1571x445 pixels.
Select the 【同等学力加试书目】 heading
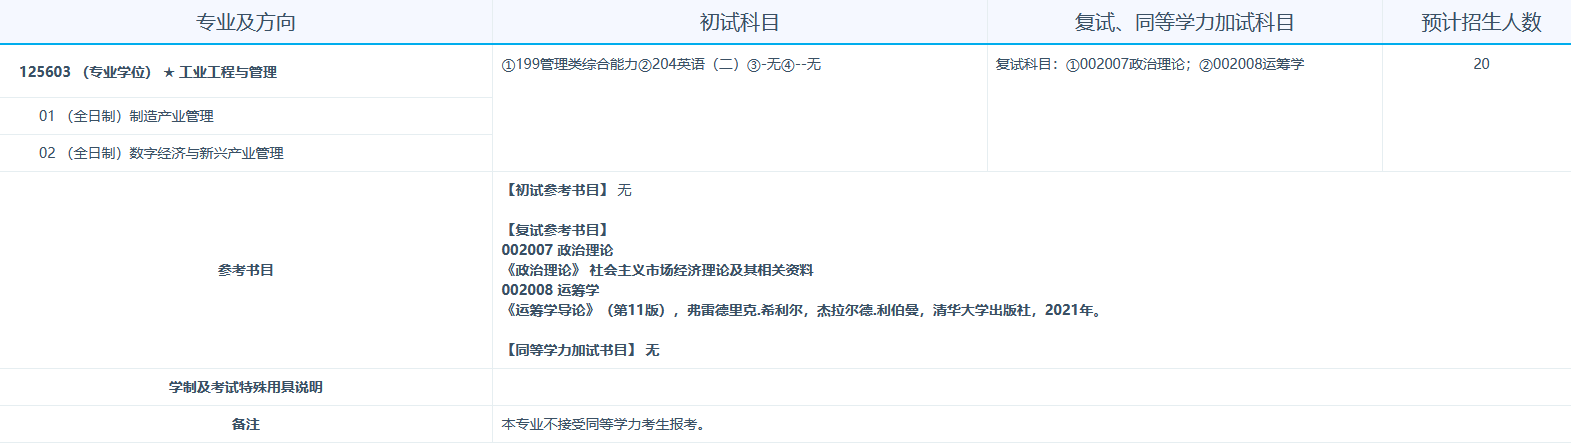570,350
